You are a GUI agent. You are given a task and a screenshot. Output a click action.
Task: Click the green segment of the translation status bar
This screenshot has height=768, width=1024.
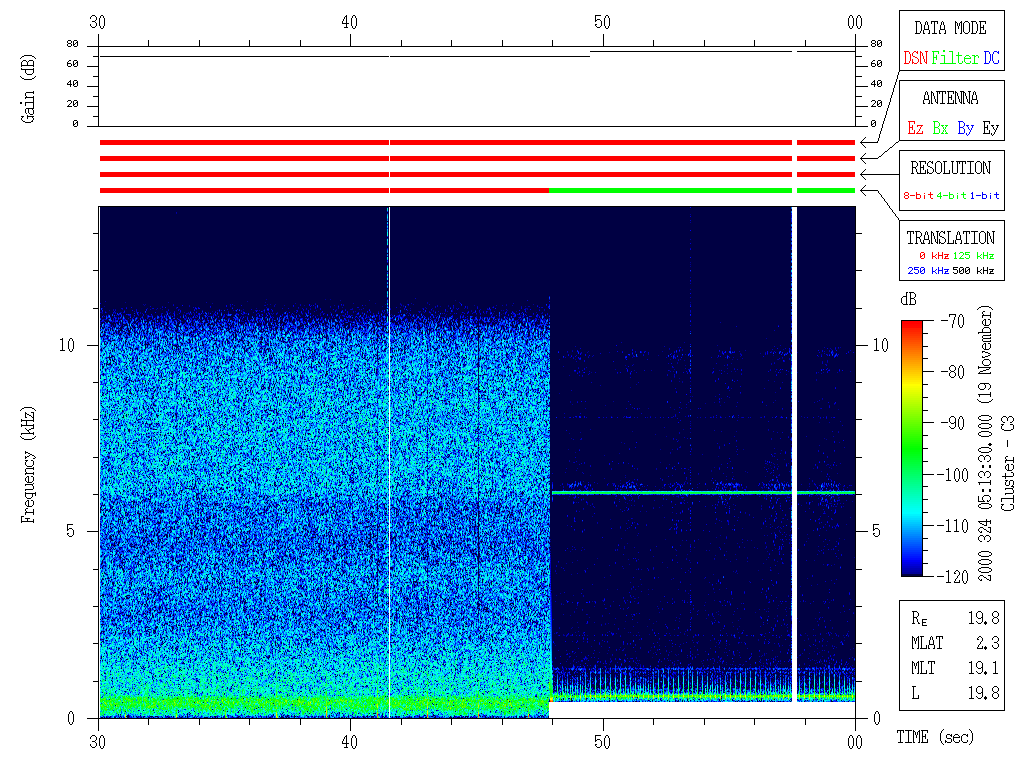click(x=670, y=190)
